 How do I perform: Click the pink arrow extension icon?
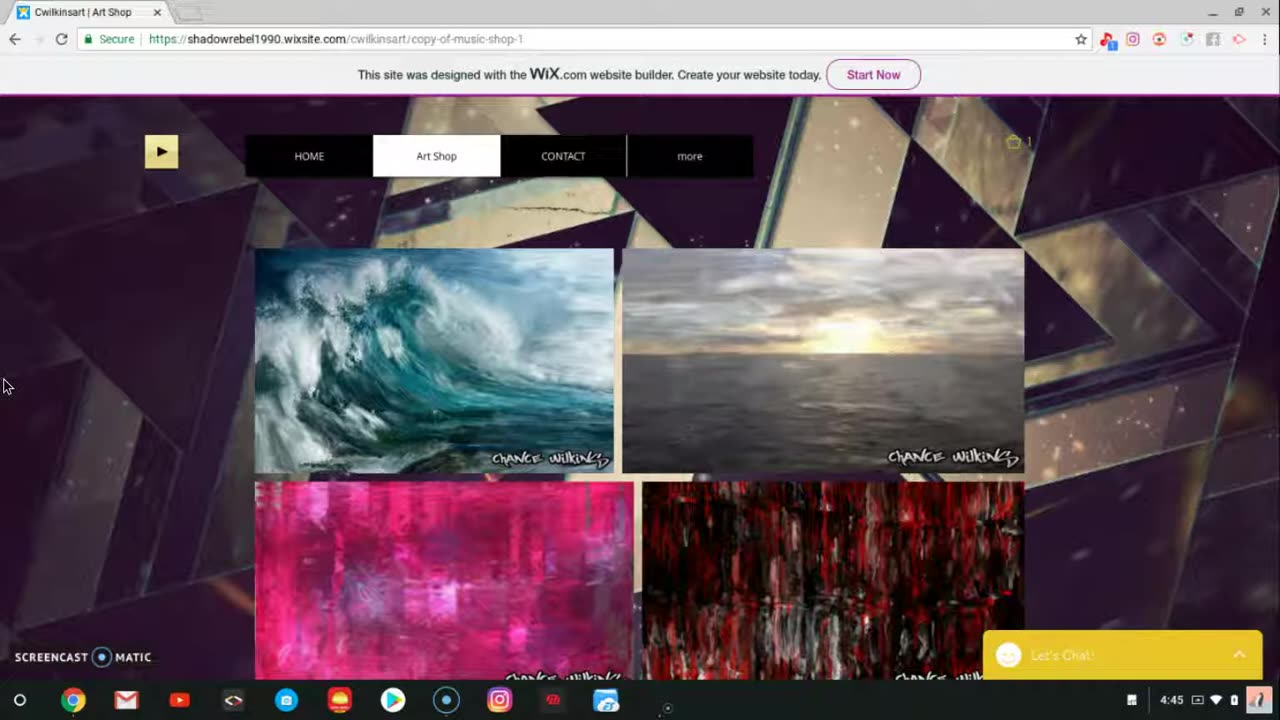(x=1239, y=39)
